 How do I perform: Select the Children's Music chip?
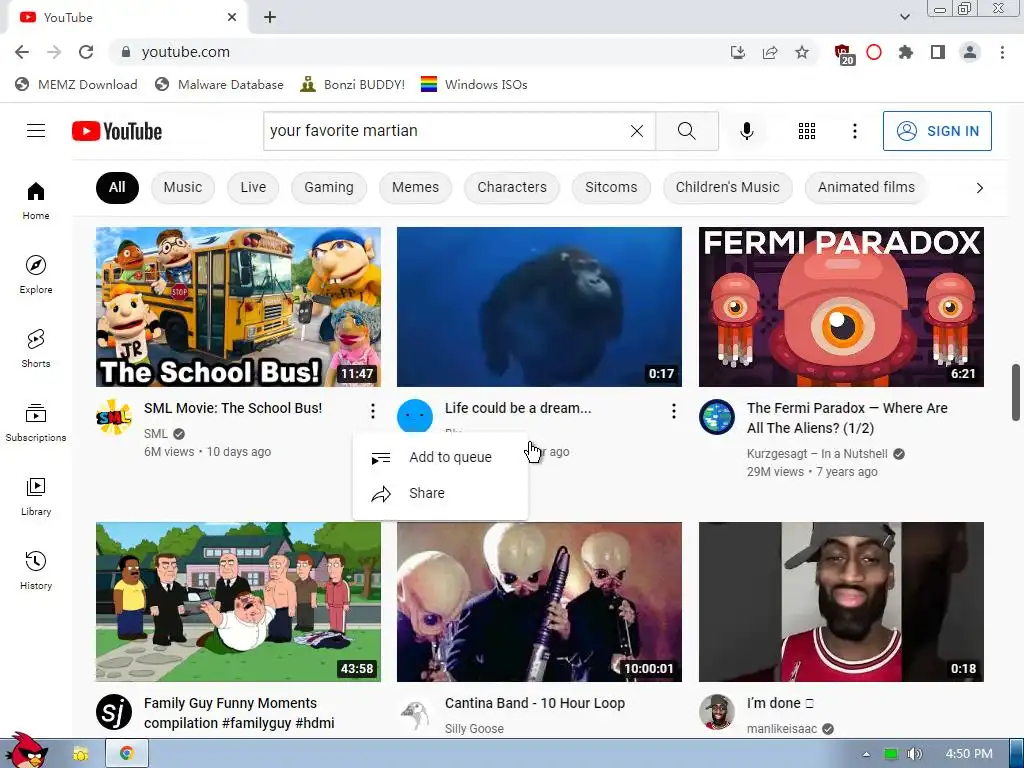(728, 187)
